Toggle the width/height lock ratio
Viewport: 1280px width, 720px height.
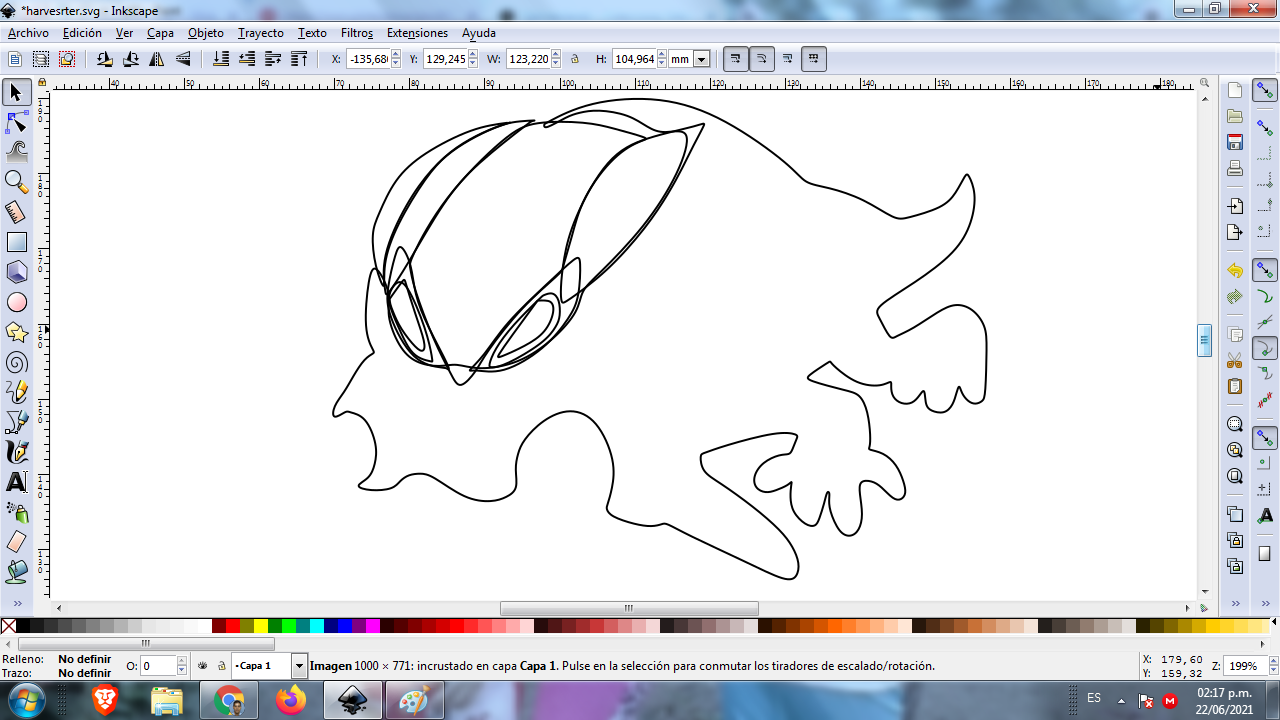tap(575, 59)
